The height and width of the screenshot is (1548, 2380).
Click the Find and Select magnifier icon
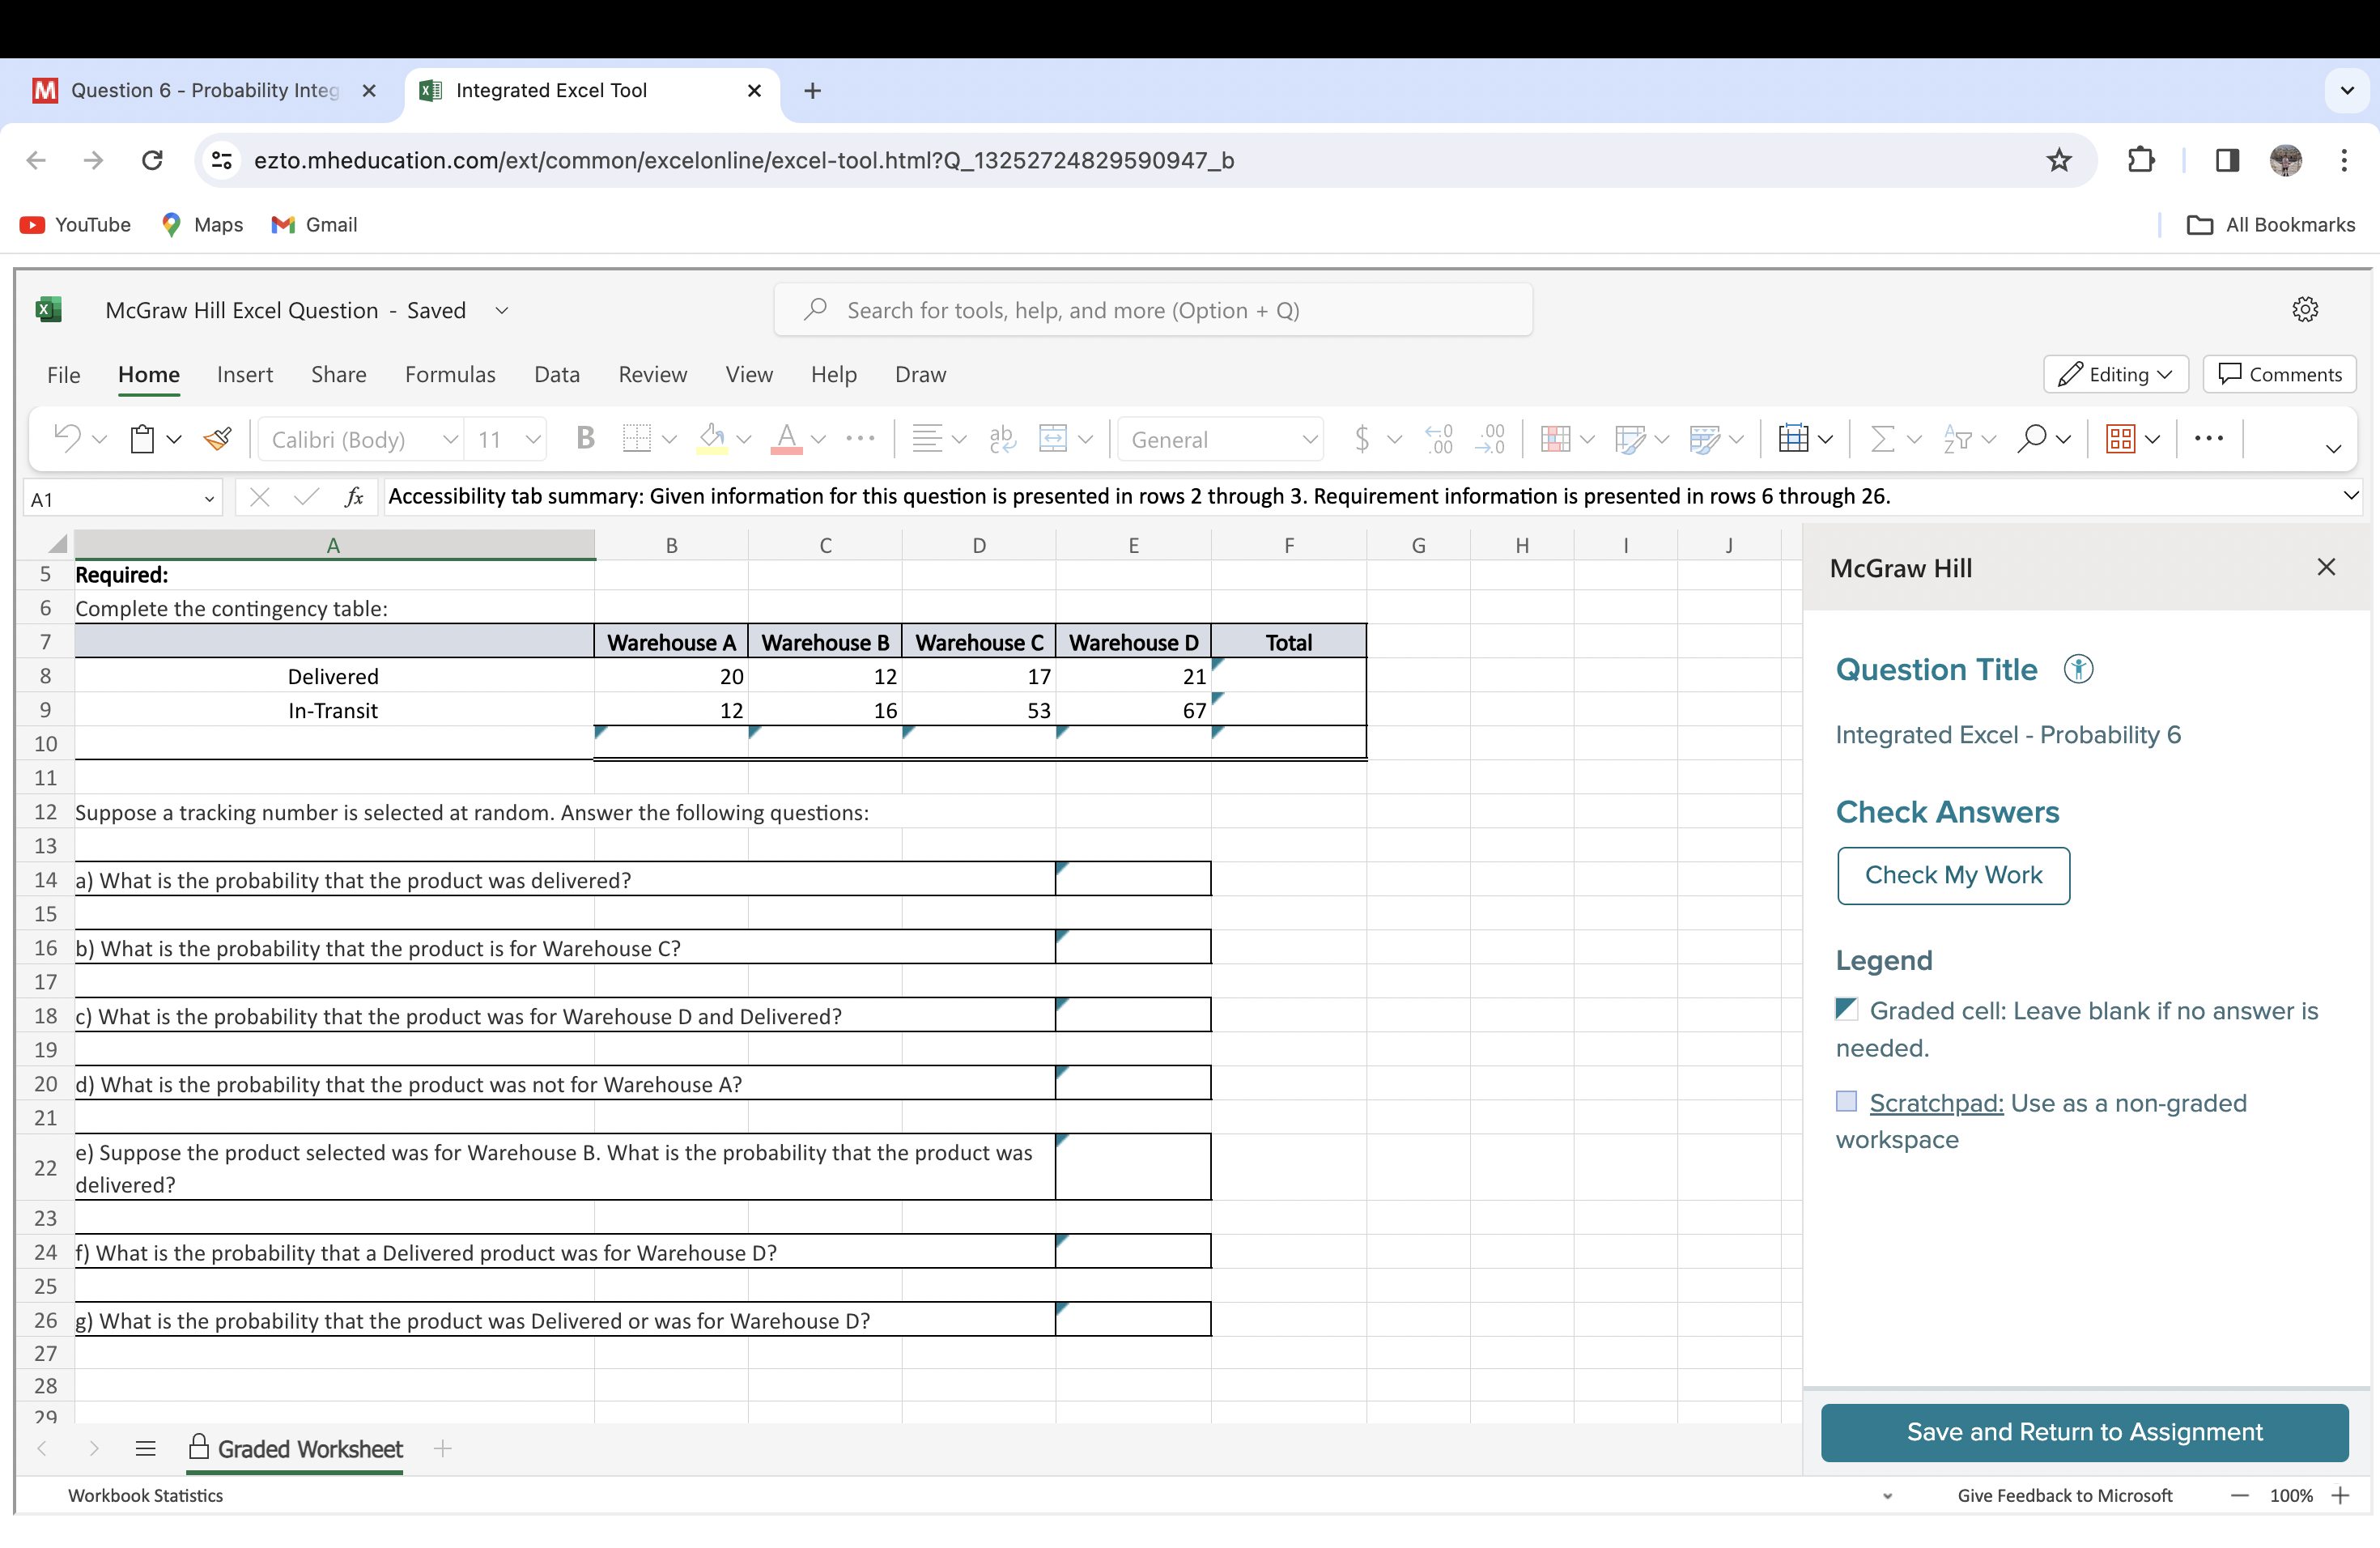[2032, 439]
